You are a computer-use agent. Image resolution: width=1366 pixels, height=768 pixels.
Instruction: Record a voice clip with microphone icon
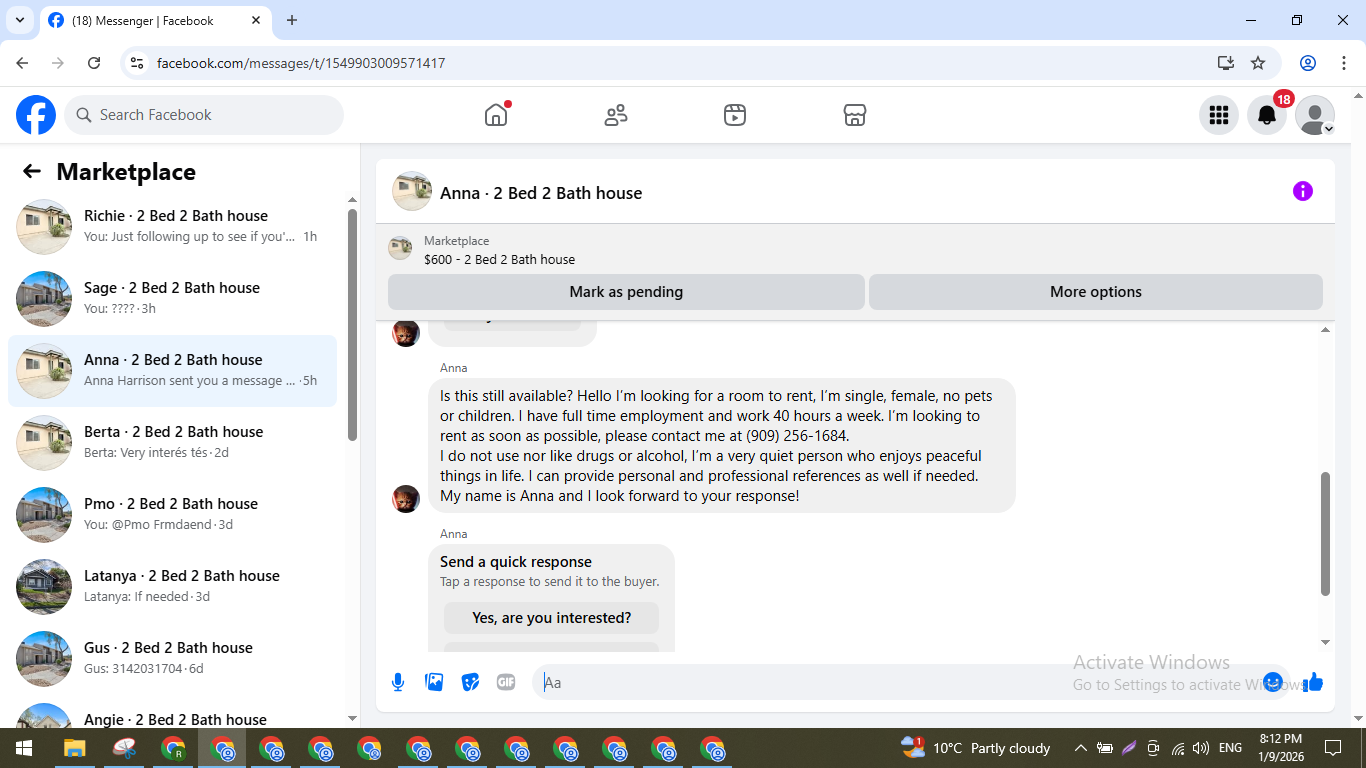pyautogui.click(x=398, y=682)
